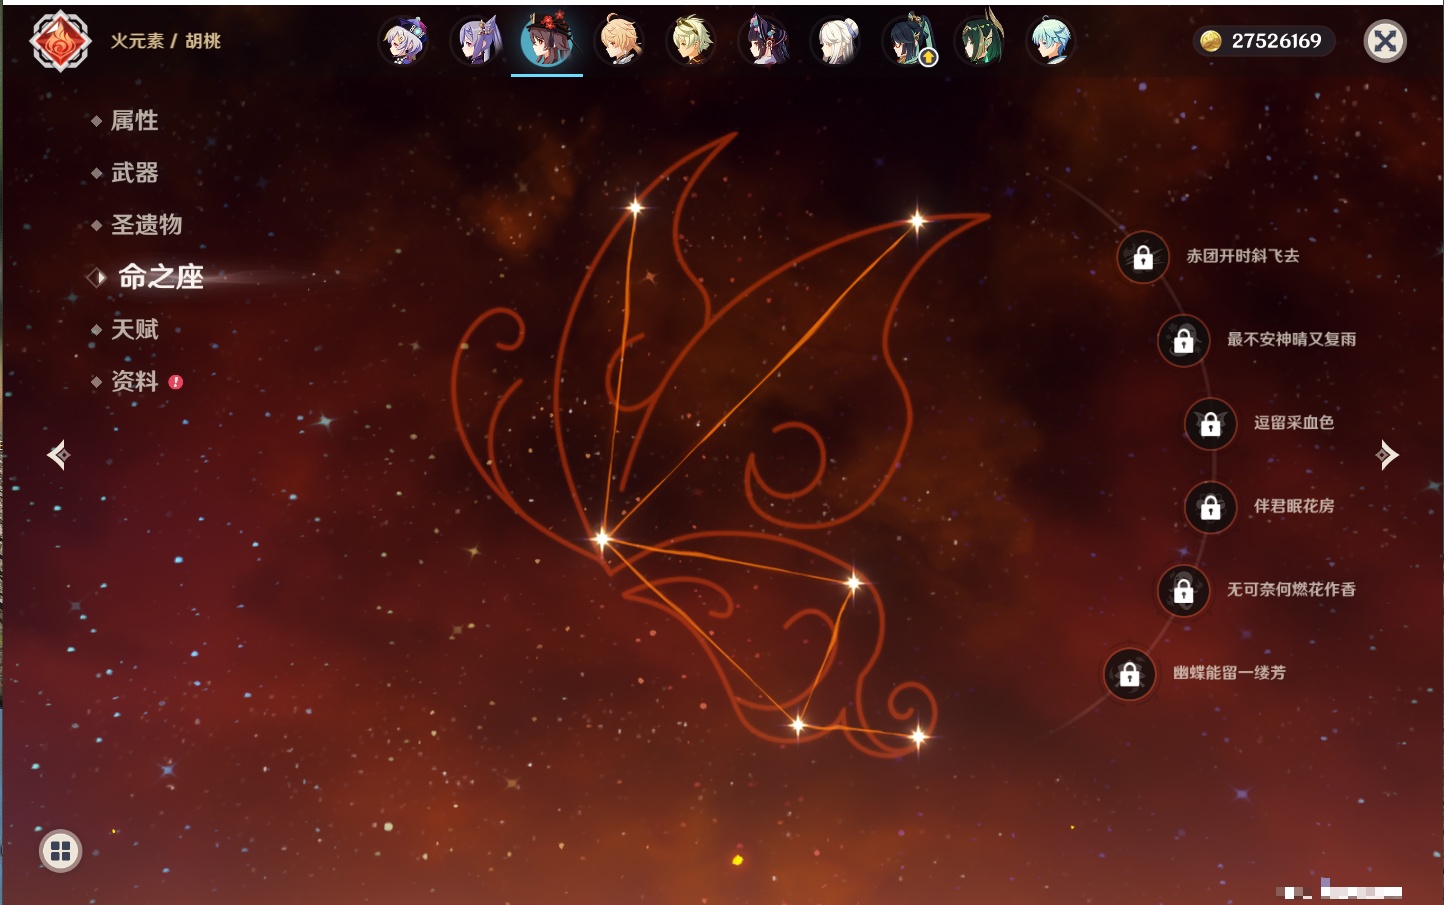This screenshot has width=1444, height=905.
Task: Open the four-square grid menu icon
Action: [x=60, y=851]
